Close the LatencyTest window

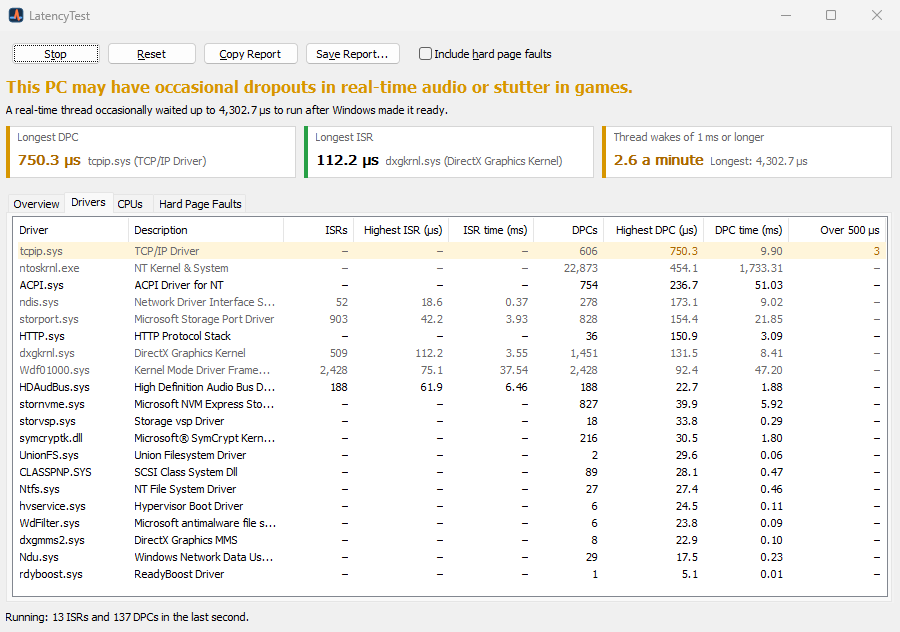coord(876,15)
